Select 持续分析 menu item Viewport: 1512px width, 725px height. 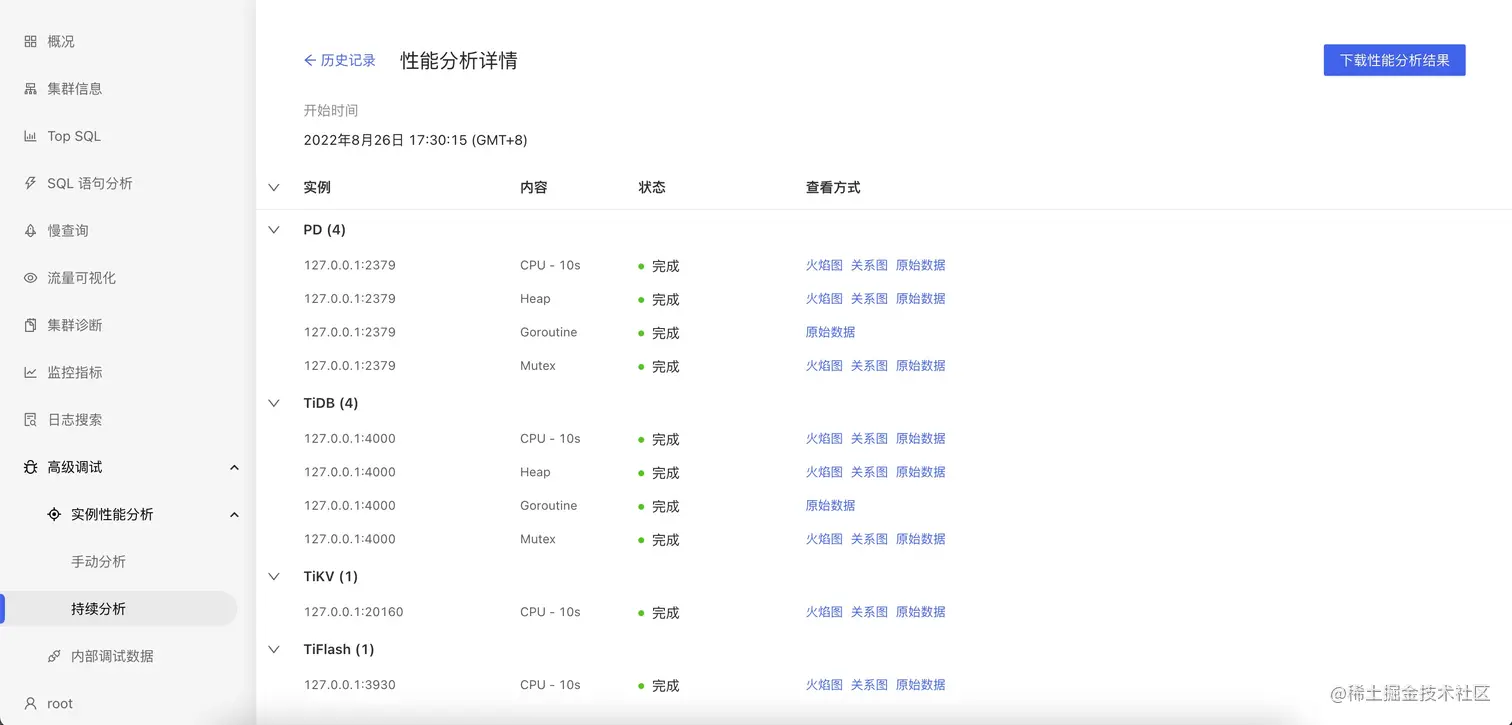pyautogui.click(x=98, y=609)
